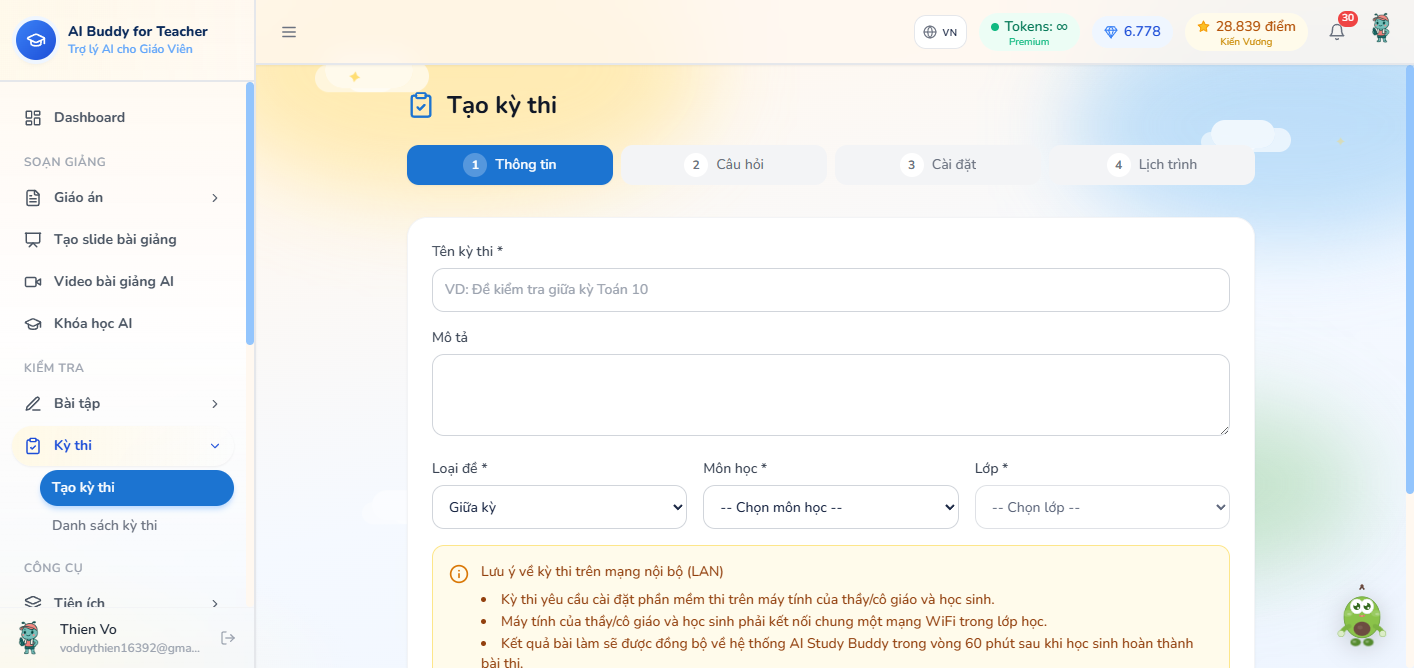
Task: Click the voduythien16392 email text
Action: 130,648
